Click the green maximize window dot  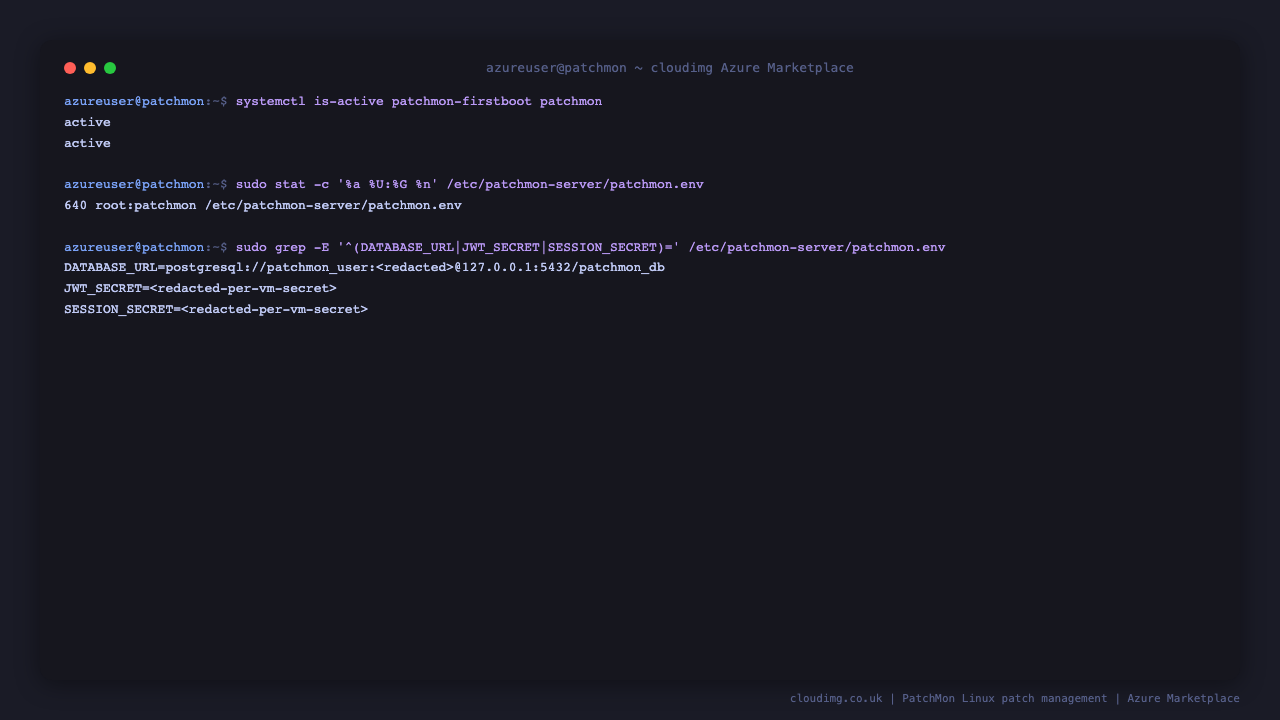(110, 68)
